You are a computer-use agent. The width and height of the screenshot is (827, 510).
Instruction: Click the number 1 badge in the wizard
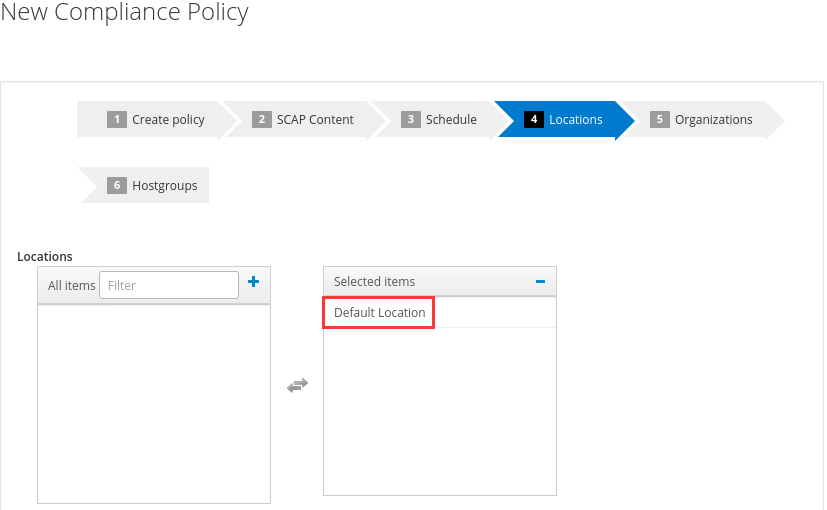[117, 119]
